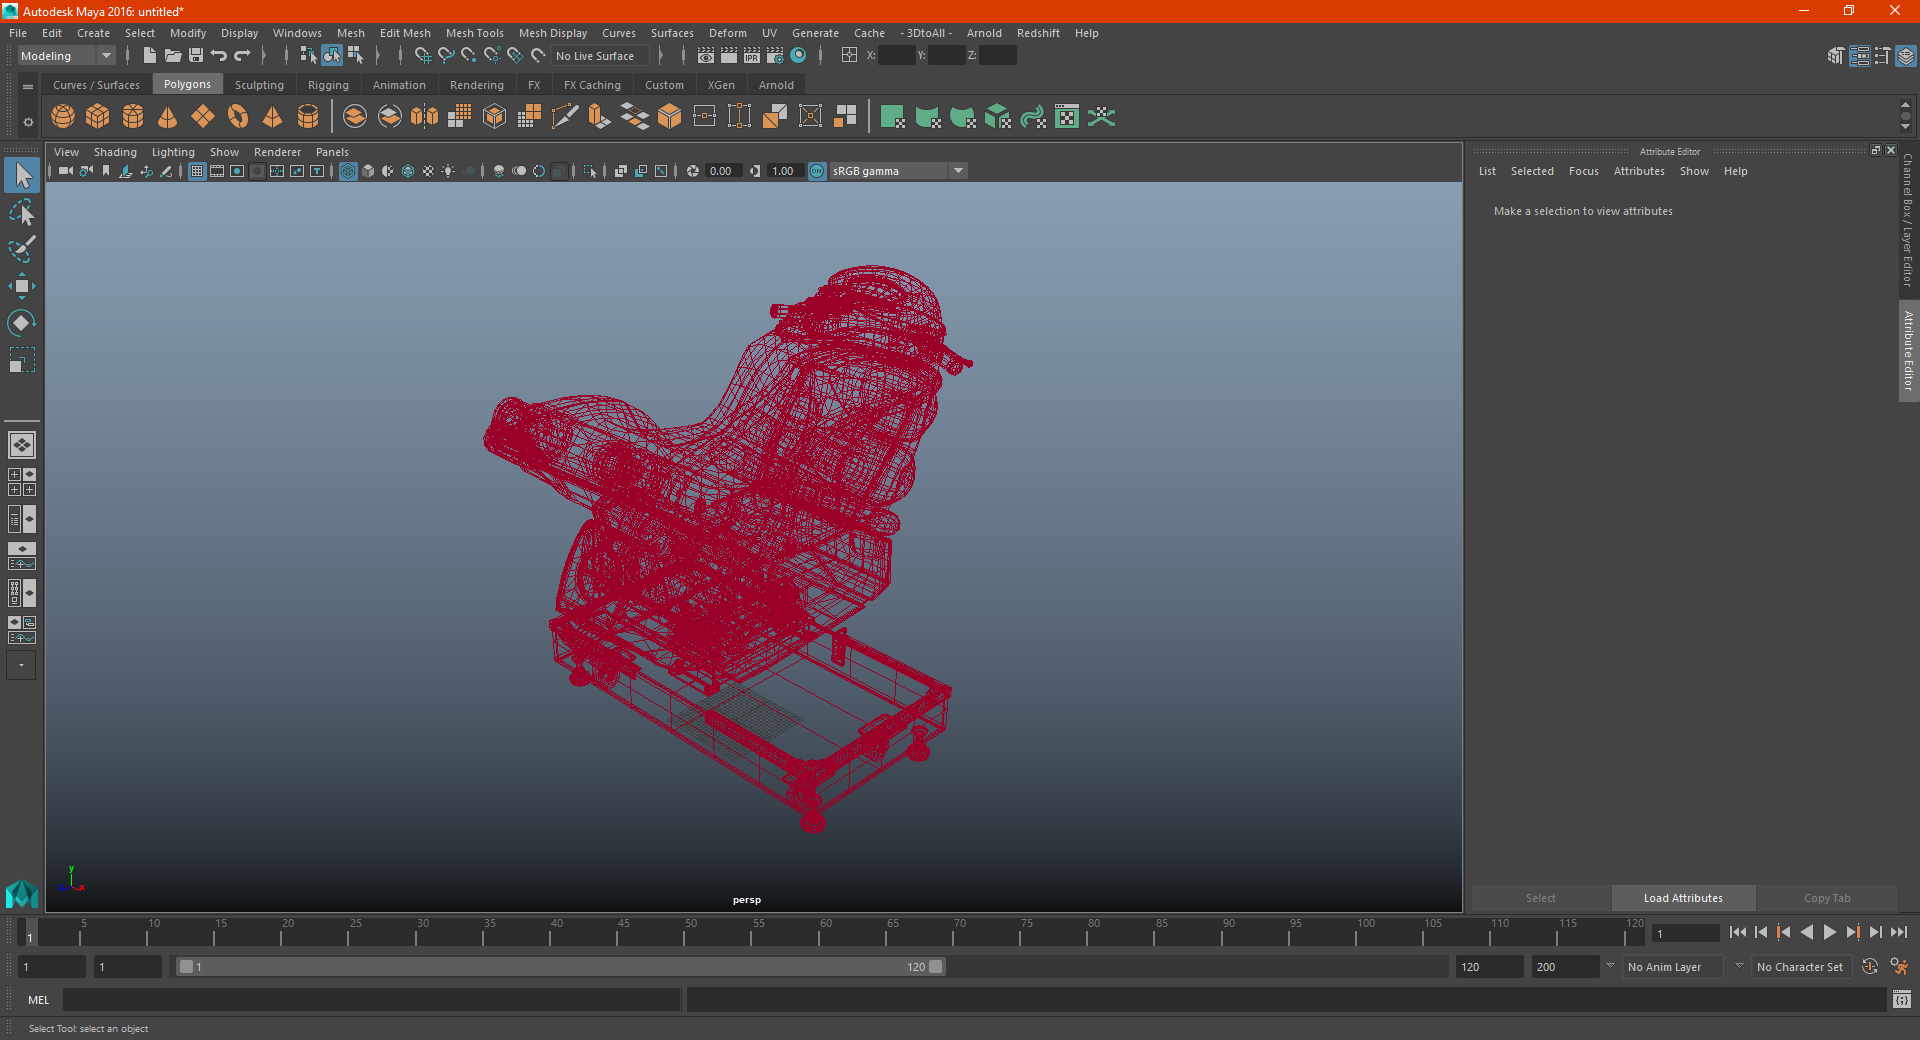This screenshot has width=1920, height=1040.
Task: Create a polygon pyramid from the shelf
Action: click(273, 117)
